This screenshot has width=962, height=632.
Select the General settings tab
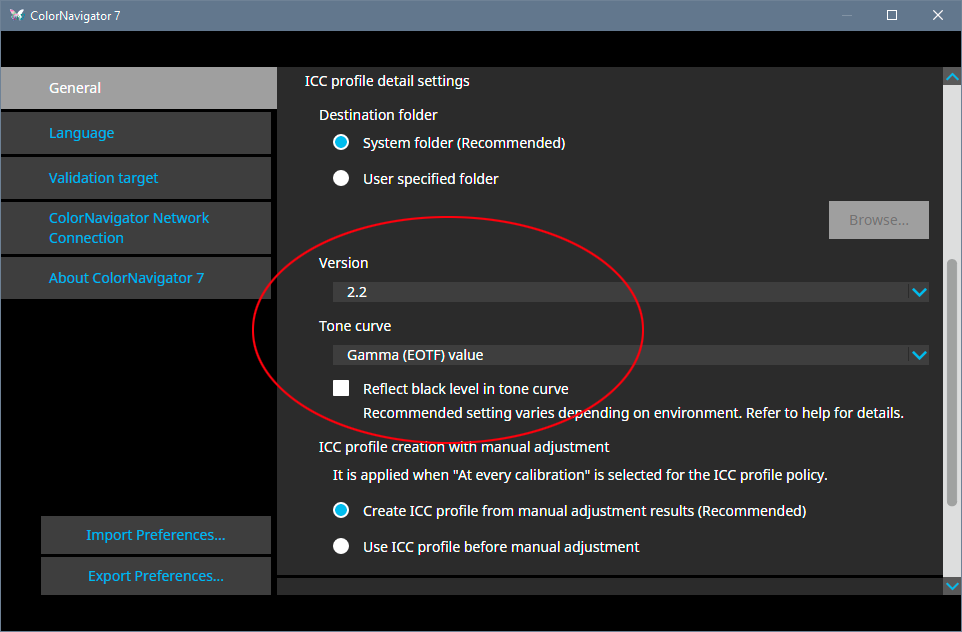[x=137, y=88]
